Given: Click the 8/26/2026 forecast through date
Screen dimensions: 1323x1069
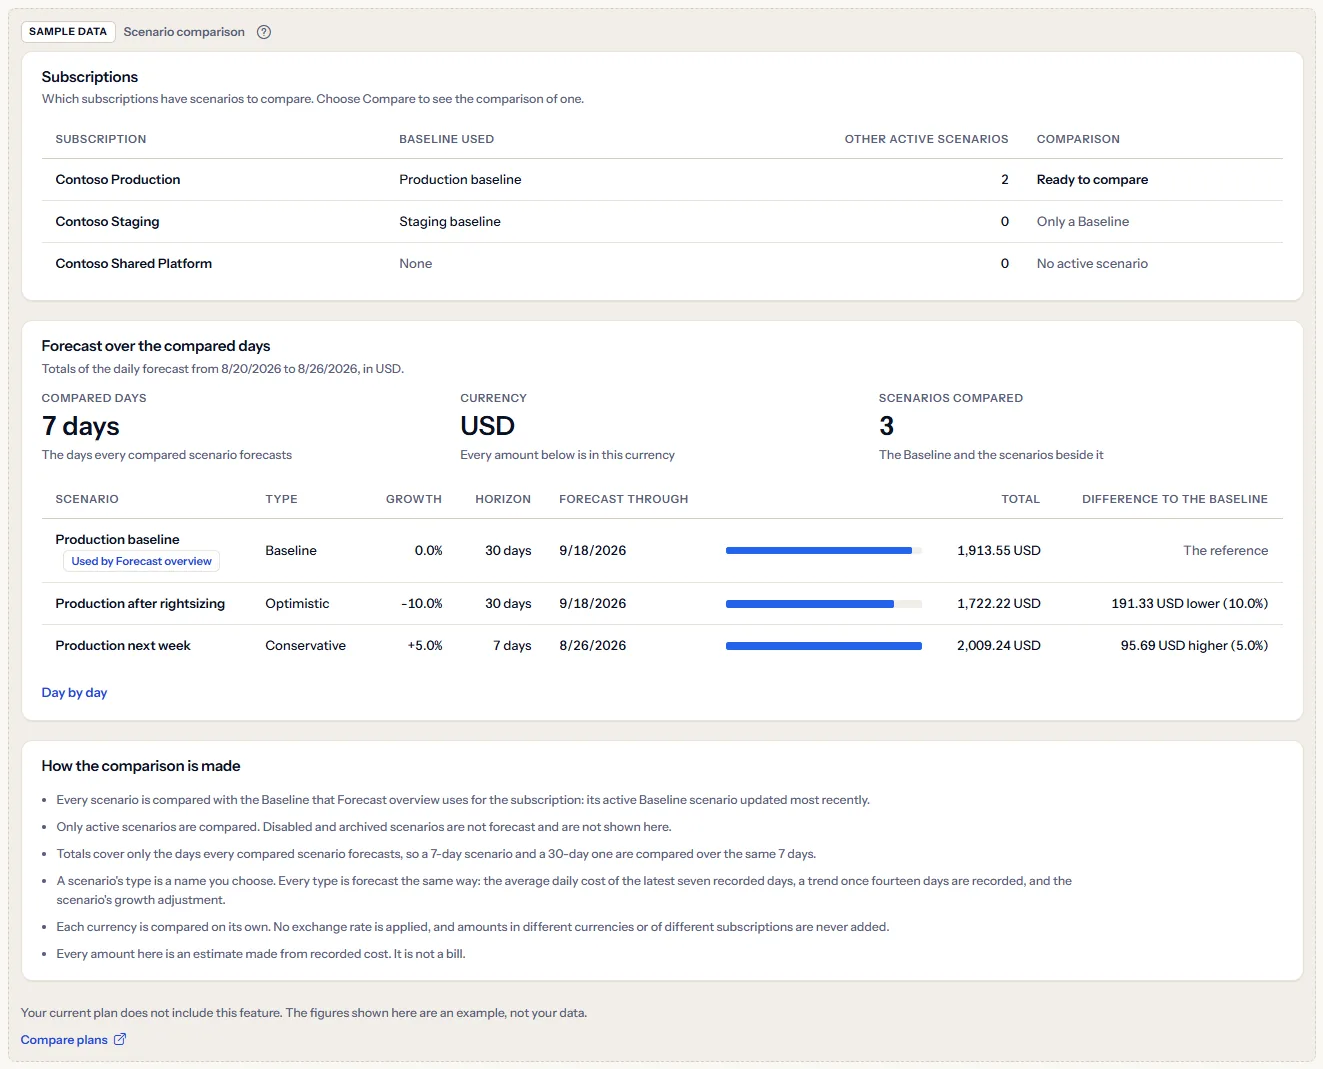Looking at the screenshot, I should (593, 646).
